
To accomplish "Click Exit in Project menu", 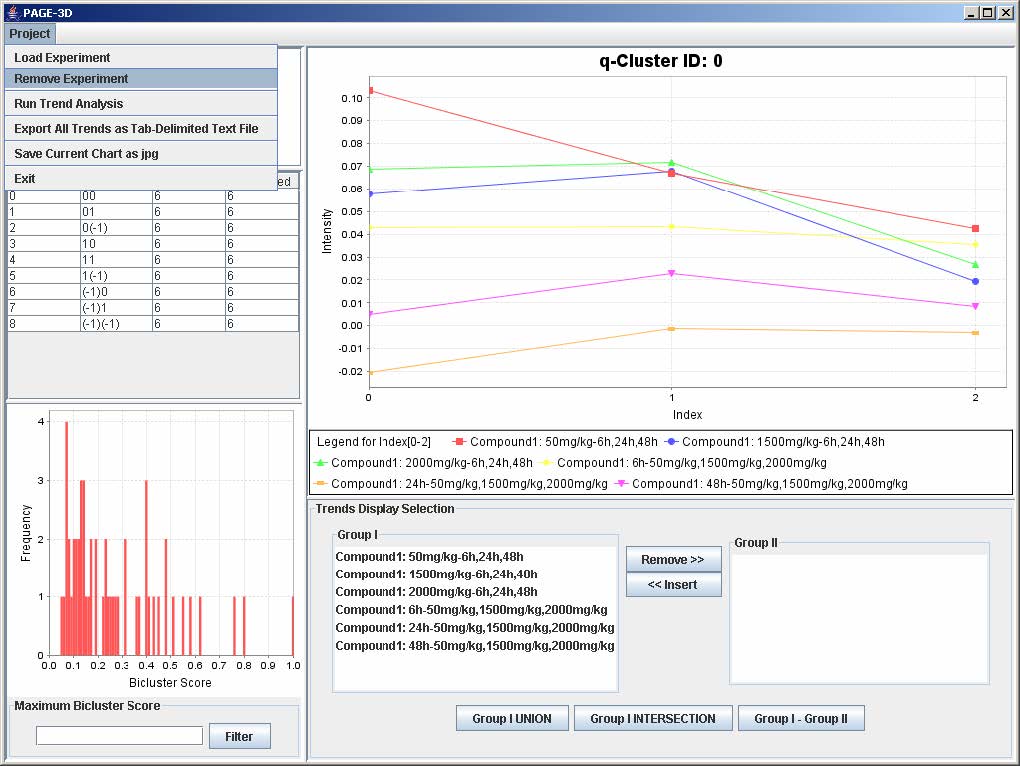I will pyautogui.click(x=25, y=179).
